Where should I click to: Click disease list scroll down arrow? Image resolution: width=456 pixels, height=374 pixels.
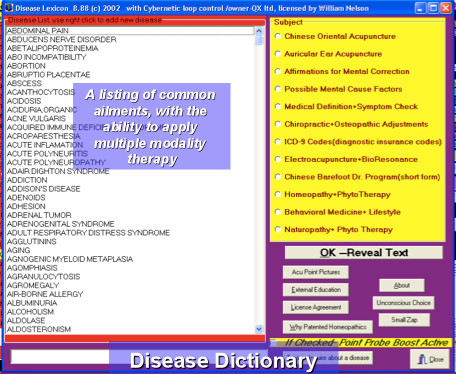(259, 329)
